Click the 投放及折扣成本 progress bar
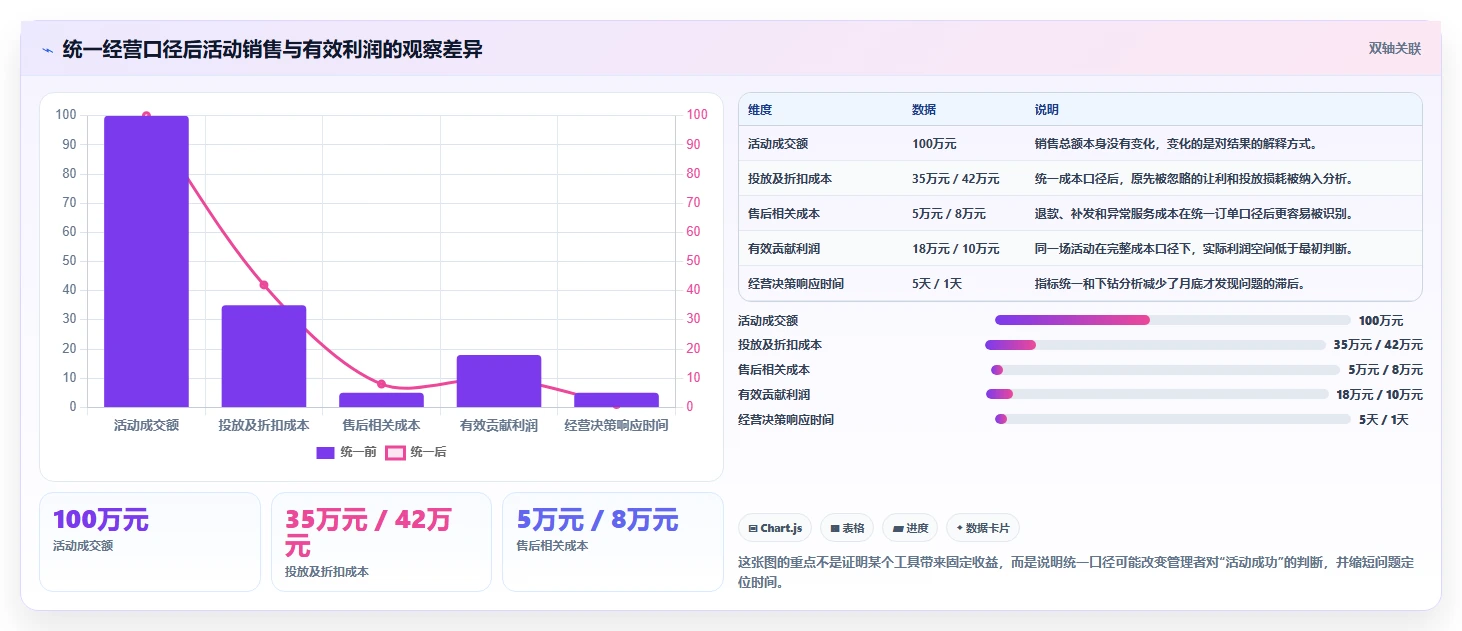Image resolution: width=1462 pixels, height=631 pixels. click(x=1155, y=345)
